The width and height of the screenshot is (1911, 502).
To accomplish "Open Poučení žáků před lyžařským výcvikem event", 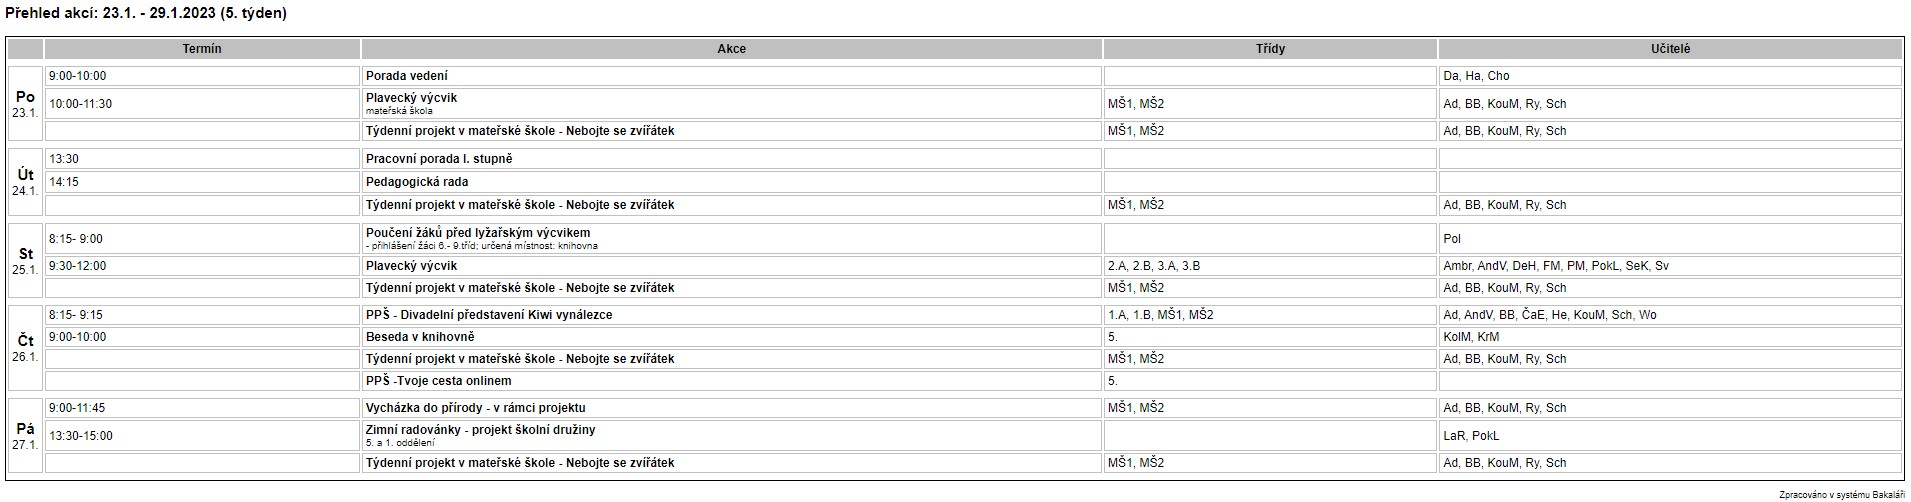I will tap(478, 233).
